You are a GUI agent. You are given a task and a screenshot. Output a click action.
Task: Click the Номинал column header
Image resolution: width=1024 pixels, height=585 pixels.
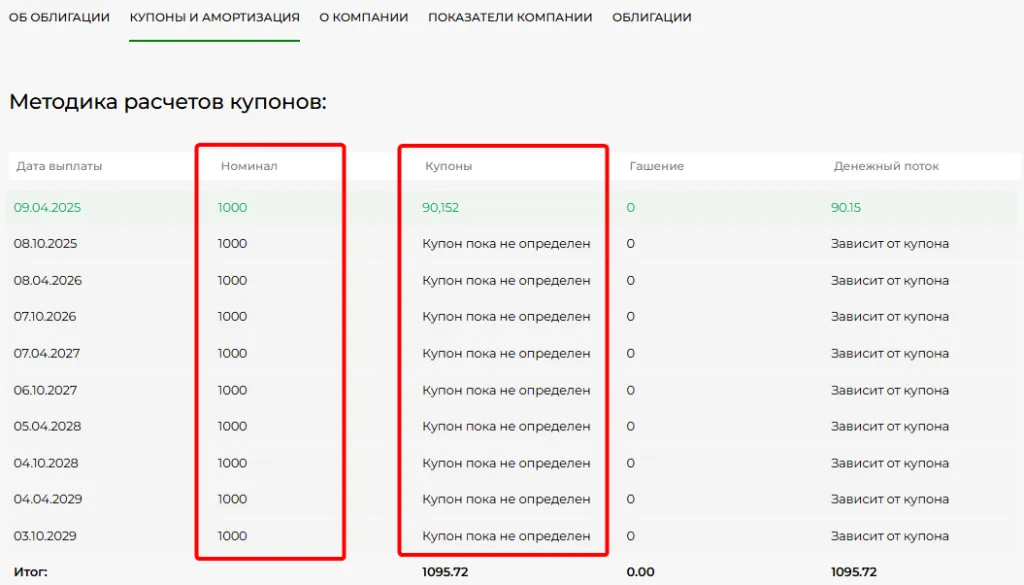tap(249, 166)
